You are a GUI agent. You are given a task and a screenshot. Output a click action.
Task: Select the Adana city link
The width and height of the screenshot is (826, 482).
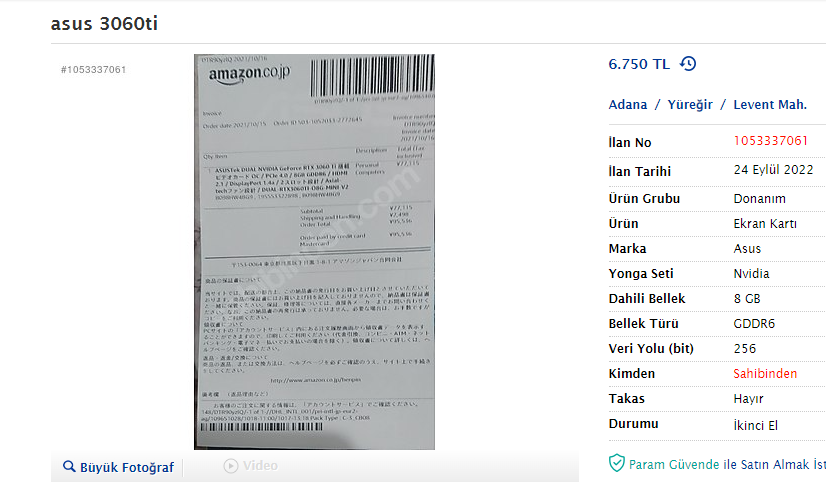tap(628, 104)
